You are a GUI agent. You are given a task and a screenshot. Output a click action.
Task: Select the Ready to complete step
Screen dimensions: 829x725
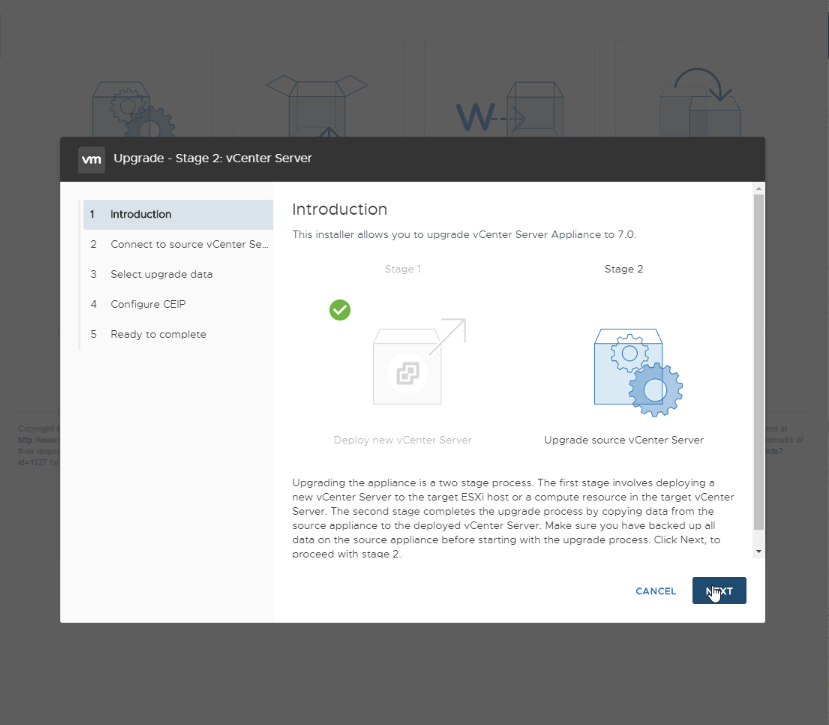(178, 334)
